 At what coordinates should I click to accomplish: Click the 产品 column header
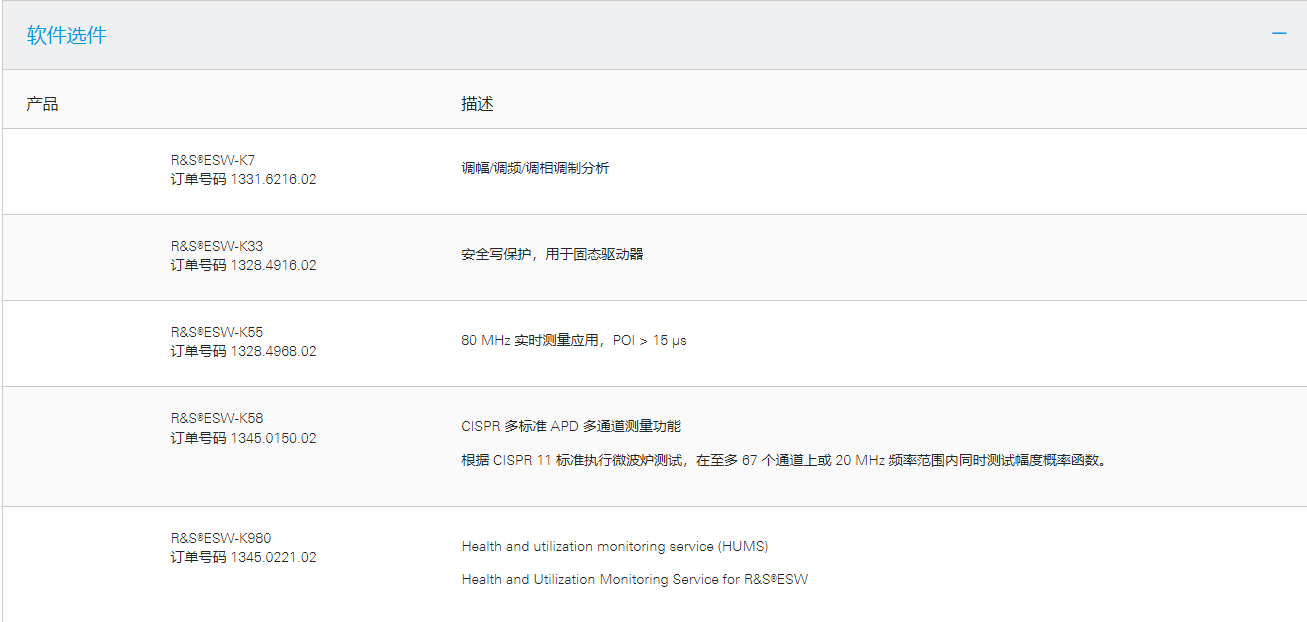(x=42, y=104)
